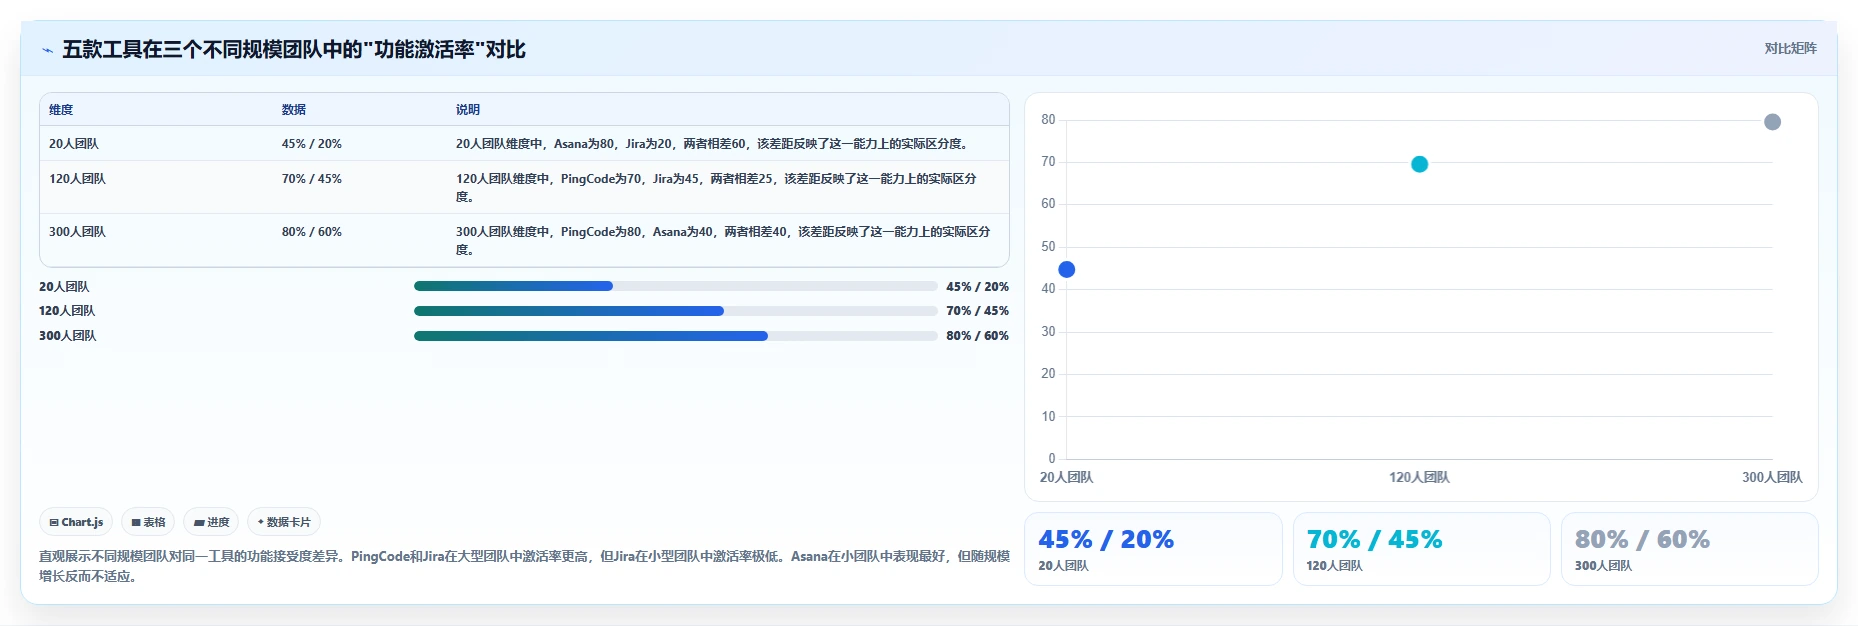Open the 80% / 60% data card
Image resolution: width=1858 pixels, height=626 pixels.
point(1690,549)
